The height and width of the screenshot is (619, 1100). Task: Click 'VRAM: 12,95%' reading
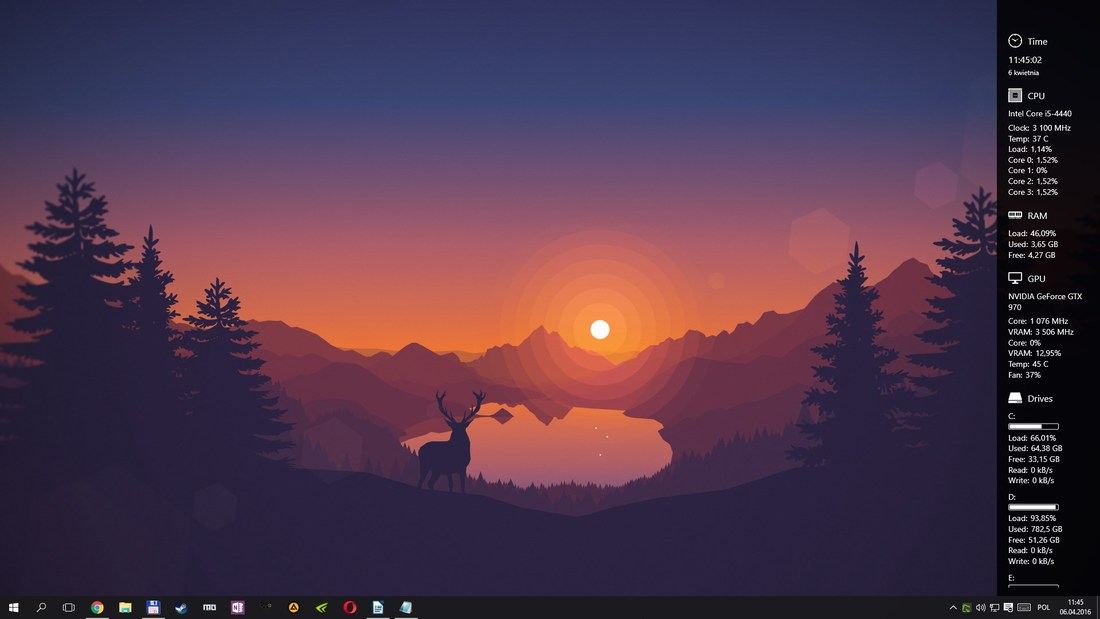coord(1034,354)
